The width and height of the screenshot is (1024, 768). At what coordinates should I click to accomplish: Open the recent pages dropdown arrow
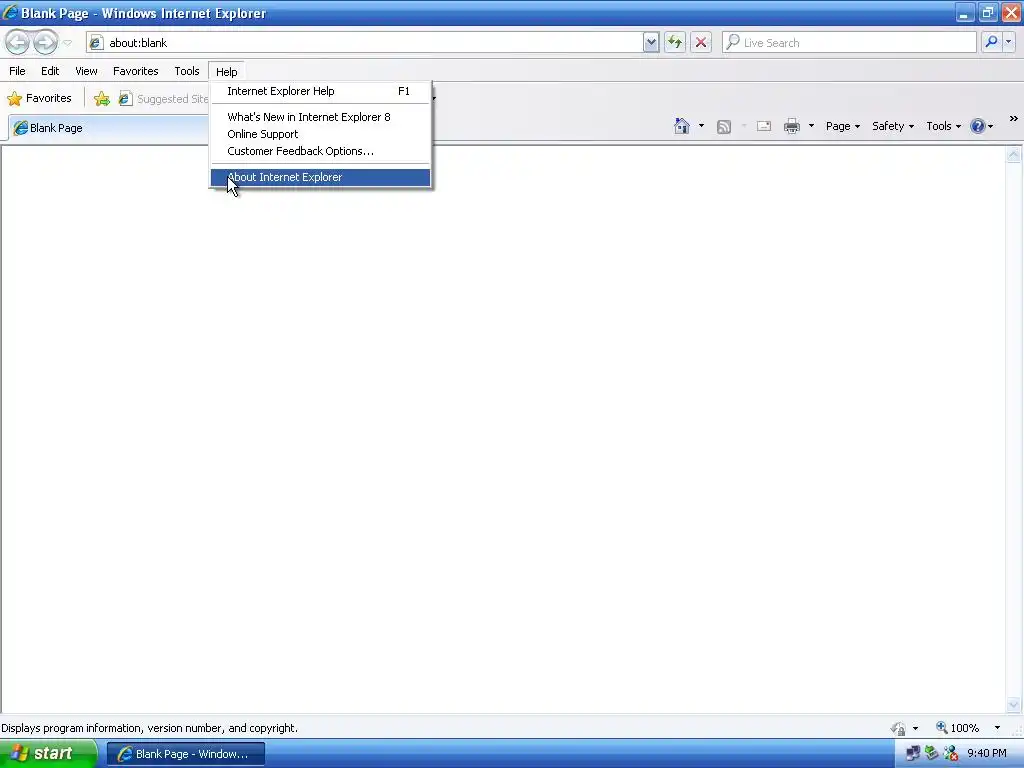(x=67, y=43)
